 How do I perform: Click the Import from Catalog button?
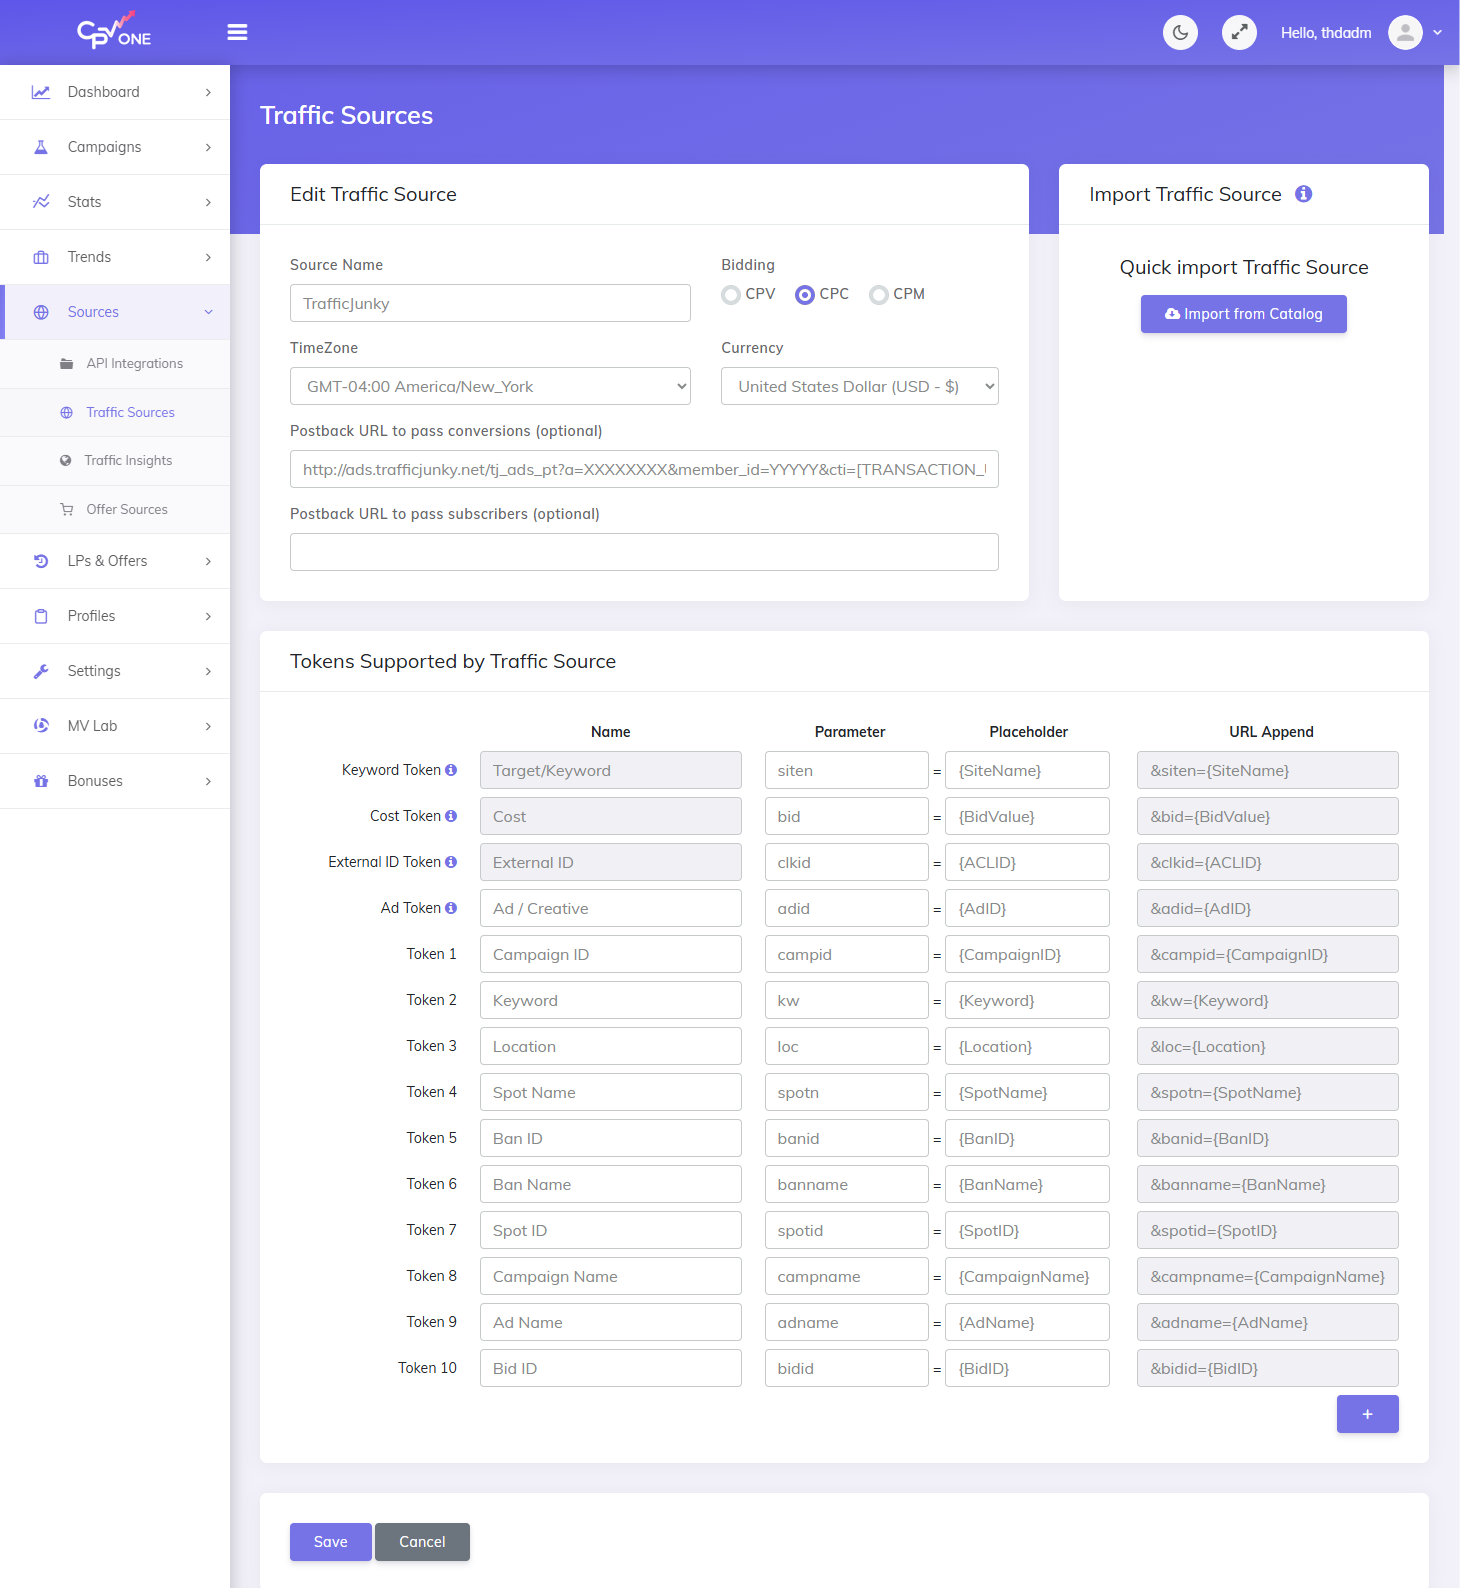coord(1243,314)
